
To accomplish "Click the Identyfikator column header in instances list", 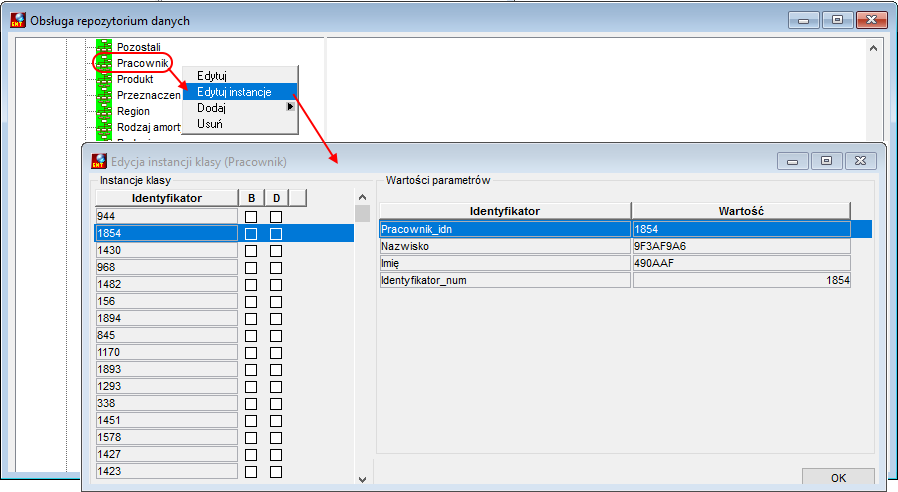I will click(x=167, y=198).
